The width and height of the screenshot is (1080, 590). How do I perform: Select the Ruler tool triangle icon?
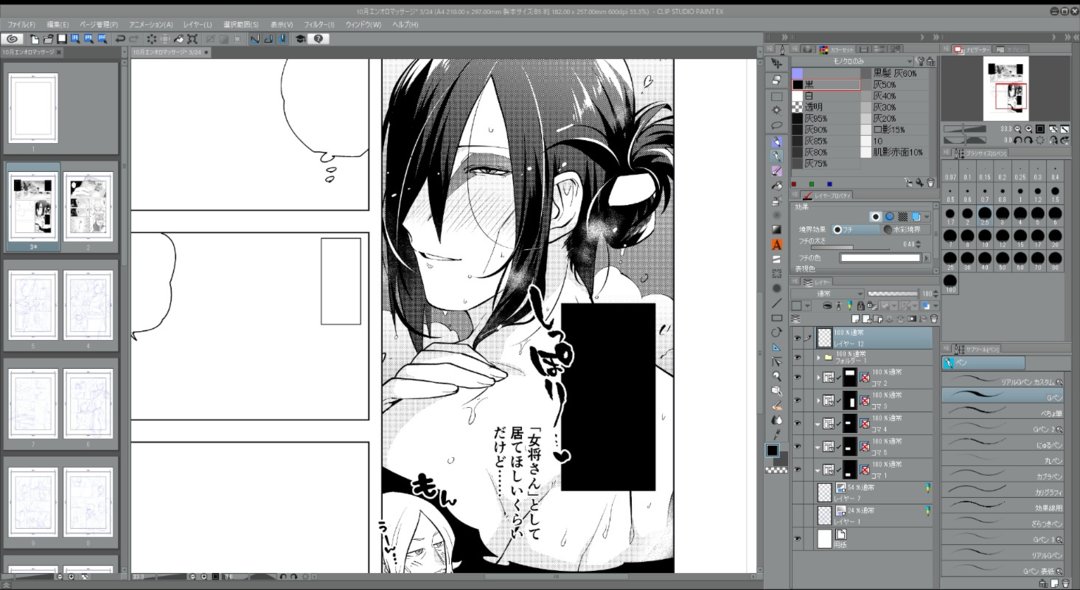pyautogui.click(x=776, y=348)
